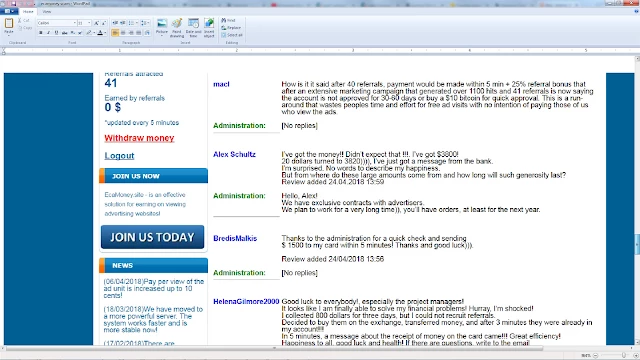Switch to the Home ribbon tab
Screen dimensions: 640x360
pyautogui.click(x=28, y=11)
